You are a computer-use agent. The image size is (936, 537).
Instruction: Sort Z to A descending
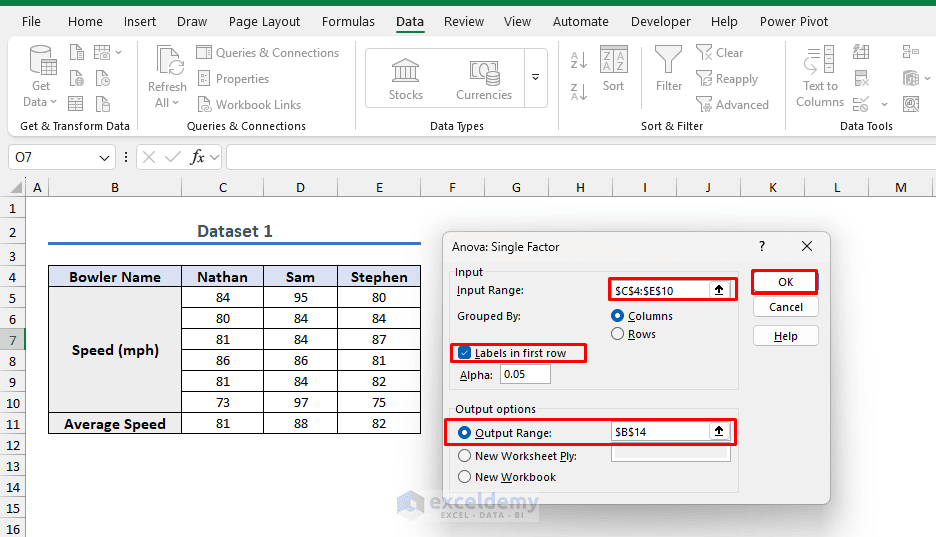pyautogui.click(x=578, y=92)
